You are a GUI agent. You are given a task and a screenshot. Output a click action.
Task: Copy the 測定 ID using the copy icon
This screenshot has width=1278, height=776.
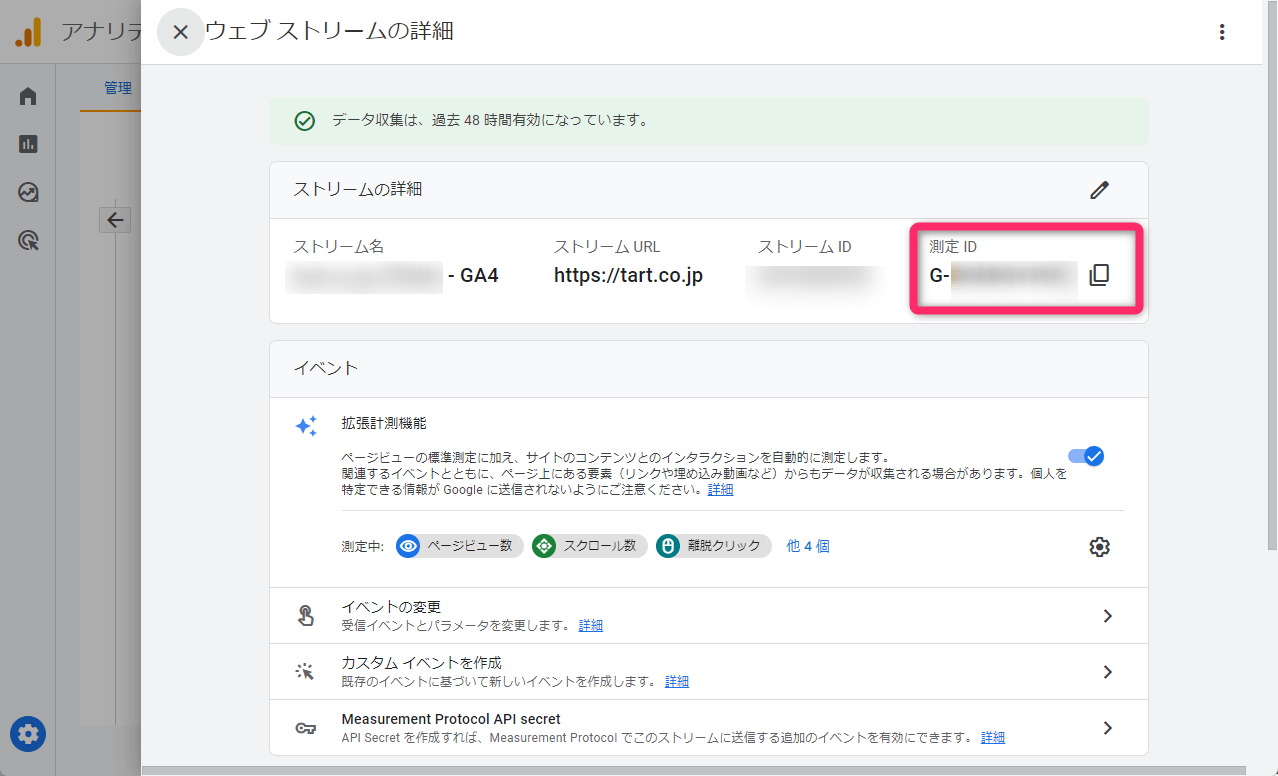pos(1098,274)
